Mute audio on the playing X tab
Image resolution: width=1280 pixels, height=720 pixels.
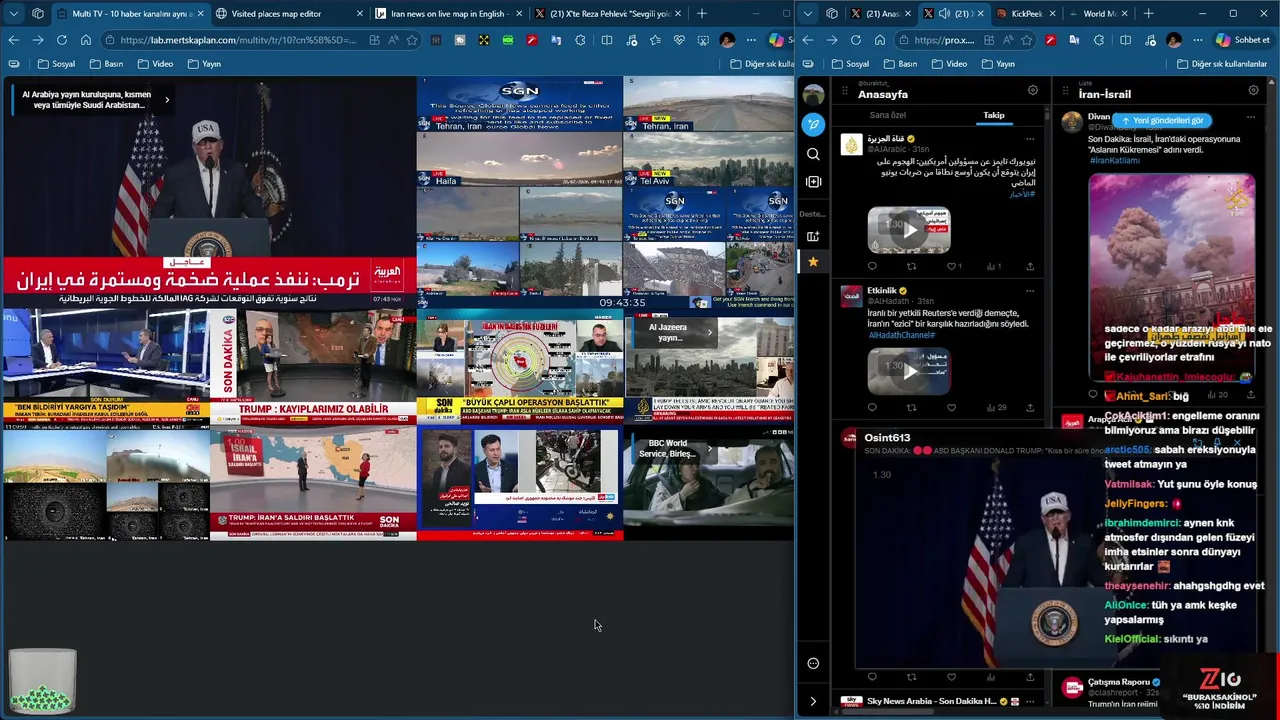coord(944,14)
